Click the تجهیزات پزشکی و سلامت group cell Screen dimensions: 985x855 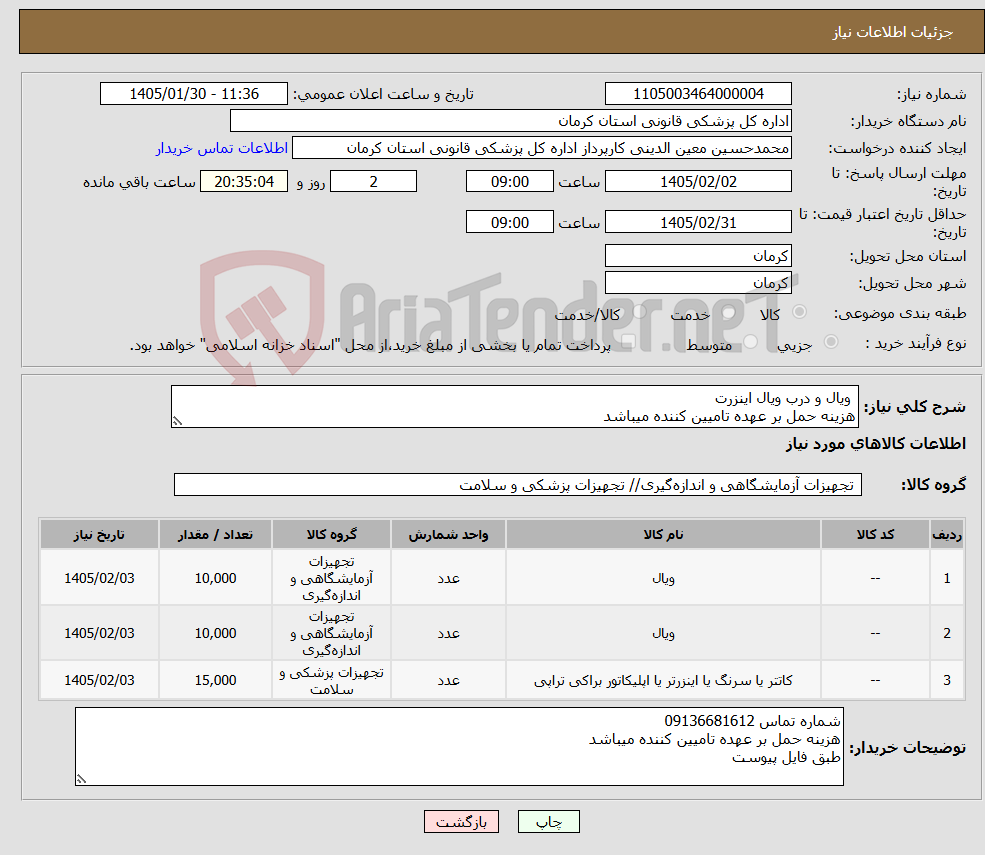tap(332, 680)
